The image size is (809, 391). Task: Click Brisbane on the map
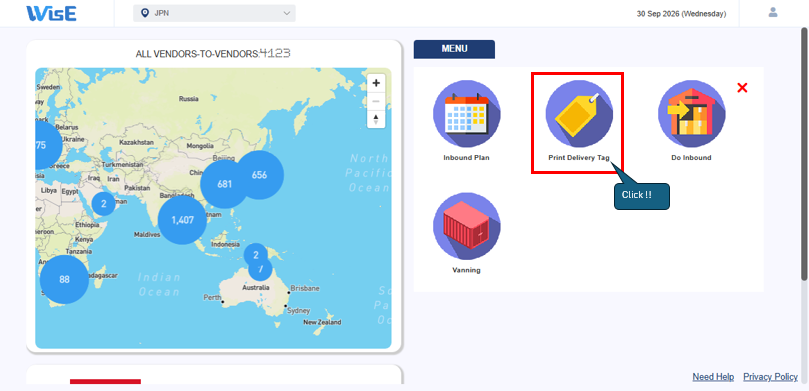coord(305,288)
